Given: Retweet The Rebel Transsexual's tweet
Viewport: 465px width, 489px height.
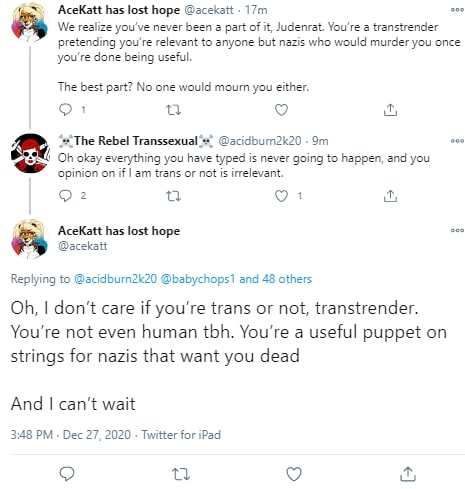Looking at the screenshot, I should (173, 196).
